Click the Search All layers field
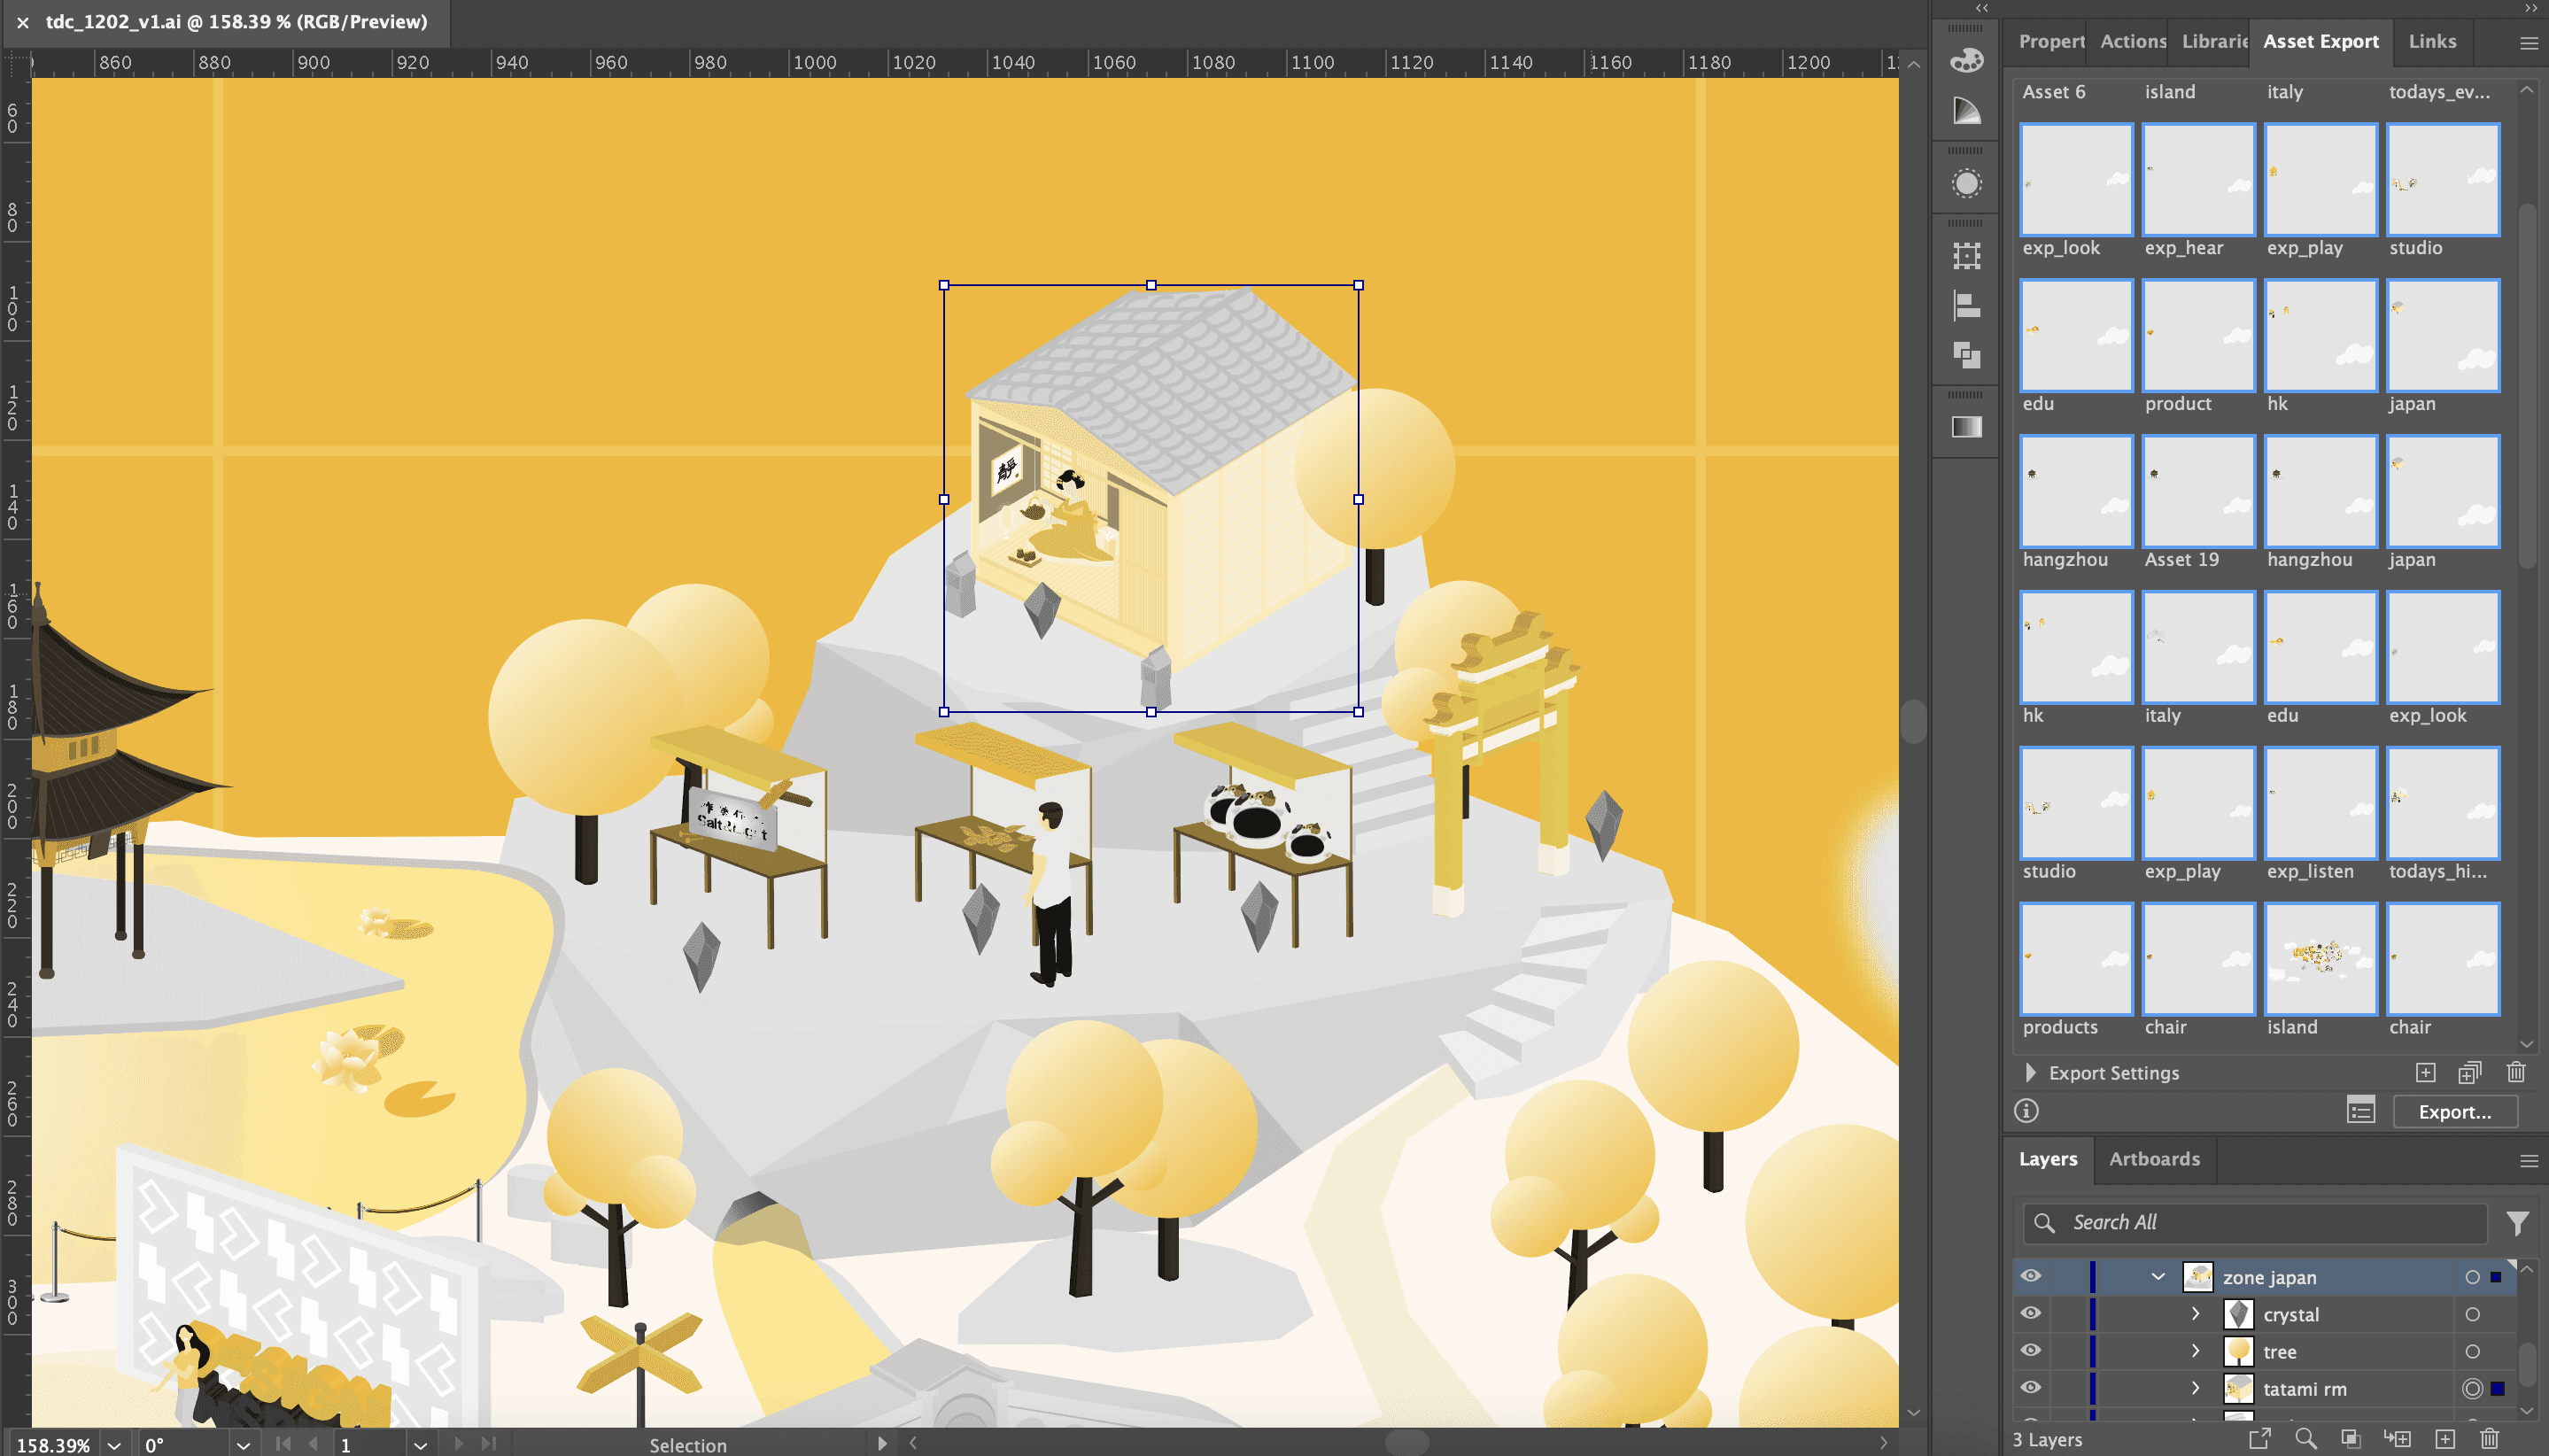2549x1456 pixels. pos(2255,1223)
